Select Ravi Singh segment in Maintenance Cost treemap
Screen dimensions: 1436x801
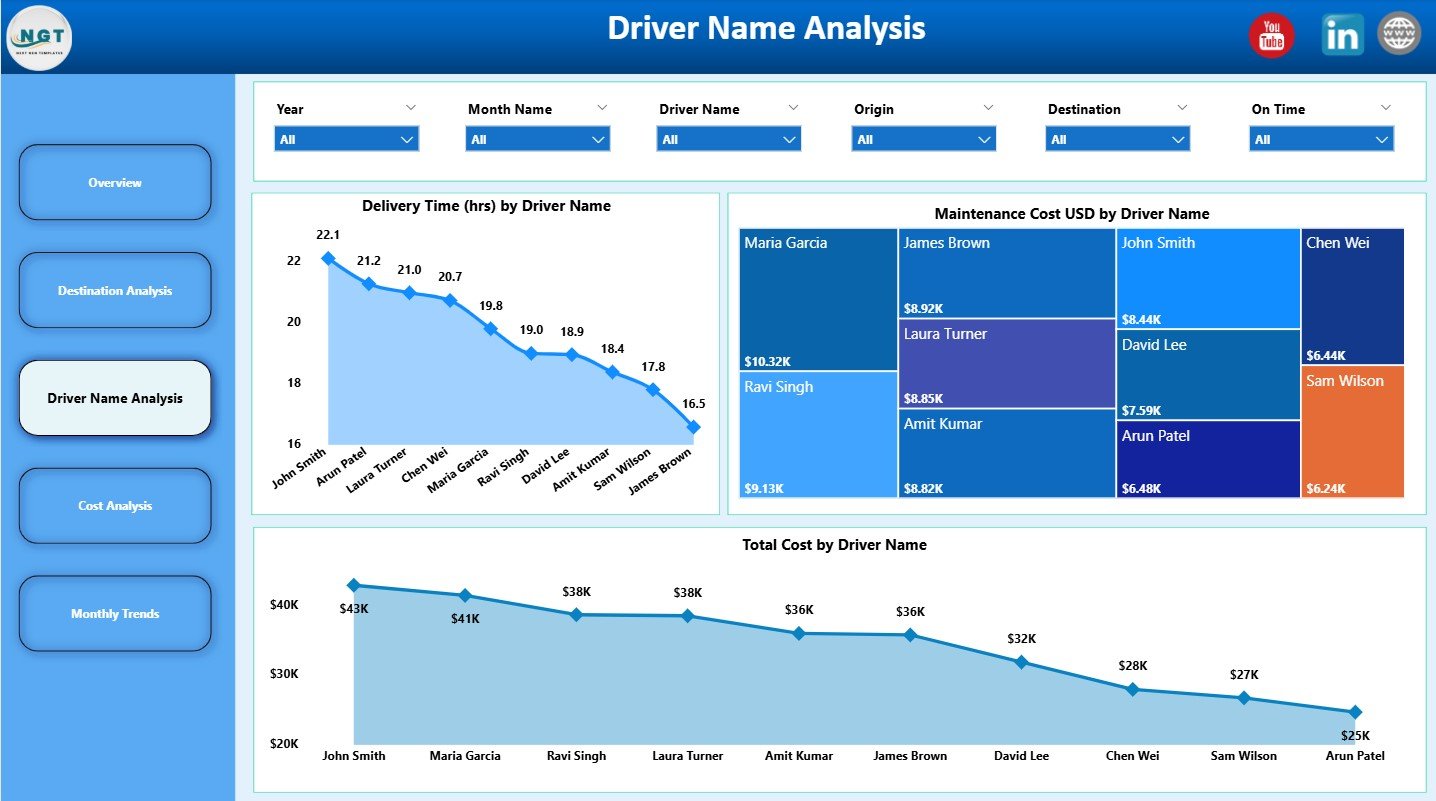(x=817, y=435)
